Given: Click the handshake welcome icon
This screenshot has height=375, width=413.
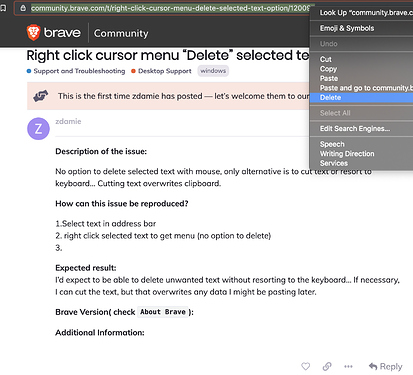Looking at the screenshot, I should (41, 96).
